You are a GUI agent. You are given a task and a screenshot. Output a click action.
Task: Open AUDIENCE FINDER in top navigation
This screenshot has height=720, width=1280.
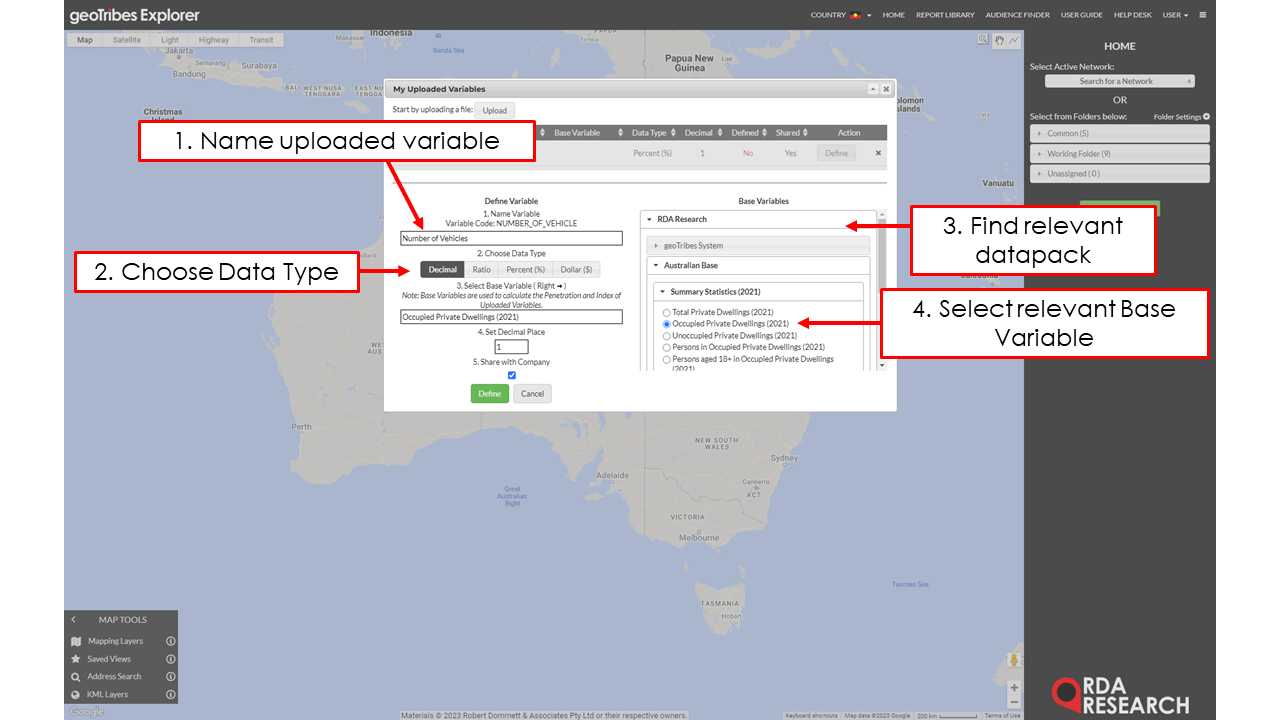pyautogui.click(x=1018, y=15)
